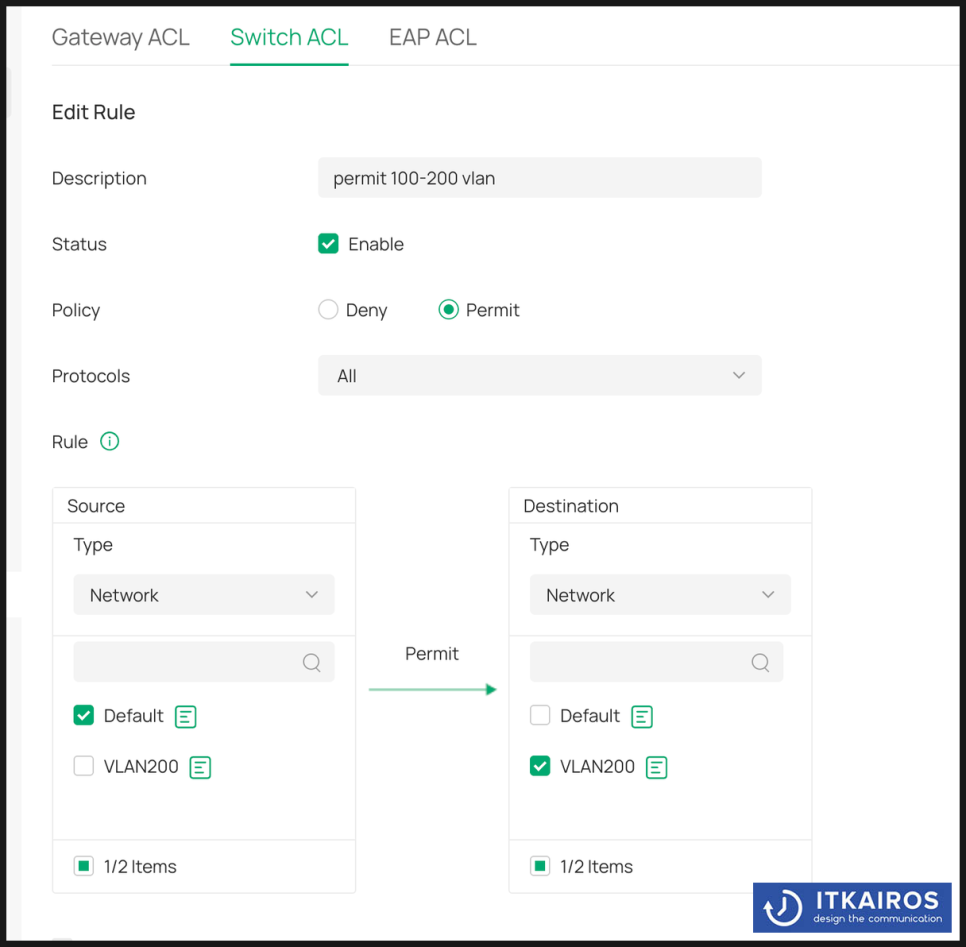Open the Source Type Network dropdown
Image resolution: width=966 pixels, height=947 pixels.
204,595
